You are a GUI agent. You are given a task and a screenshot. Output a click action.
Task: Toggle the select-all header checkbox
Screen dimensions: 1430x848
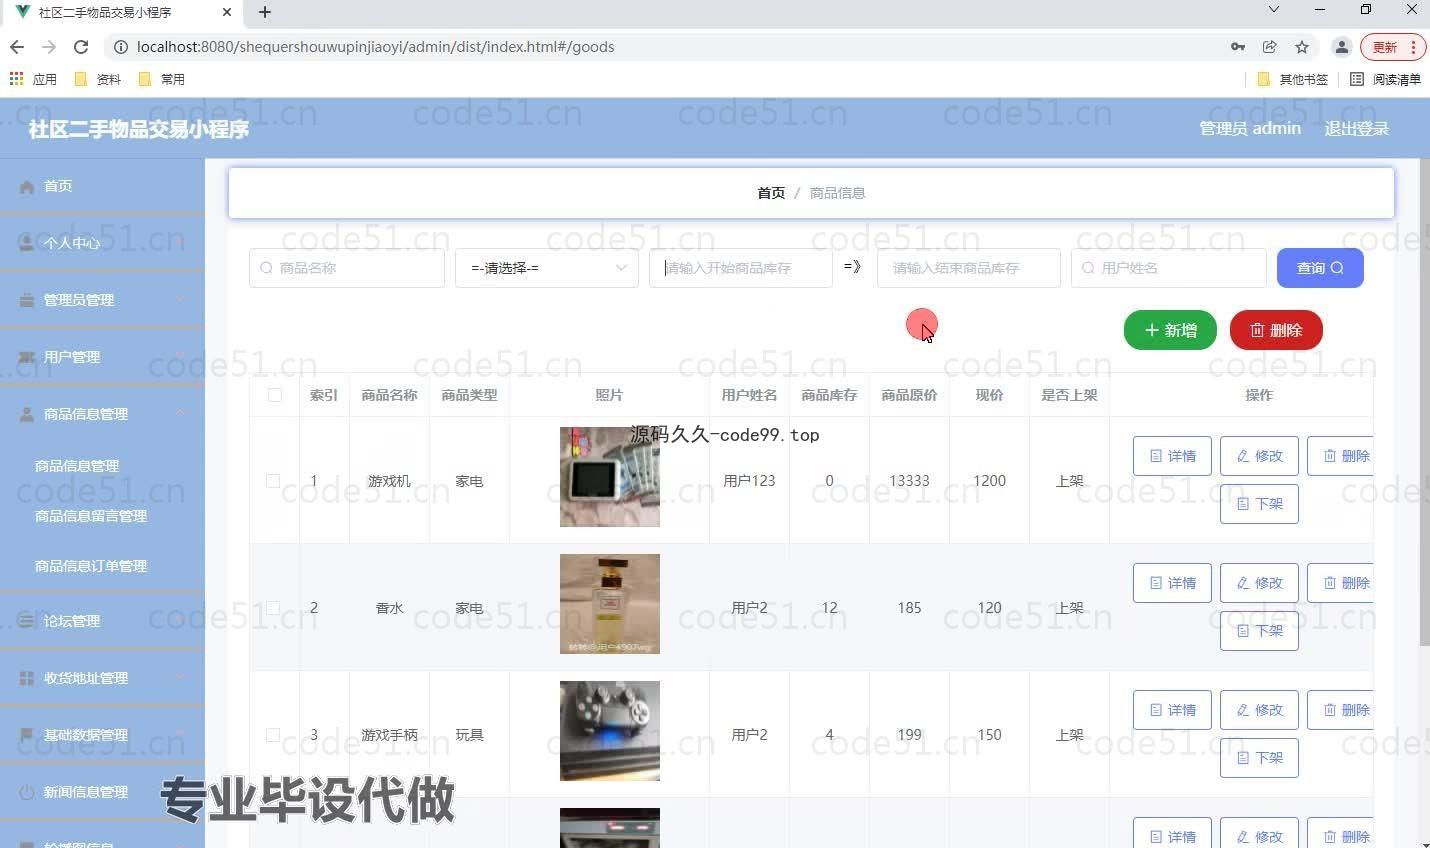[275, 395]
